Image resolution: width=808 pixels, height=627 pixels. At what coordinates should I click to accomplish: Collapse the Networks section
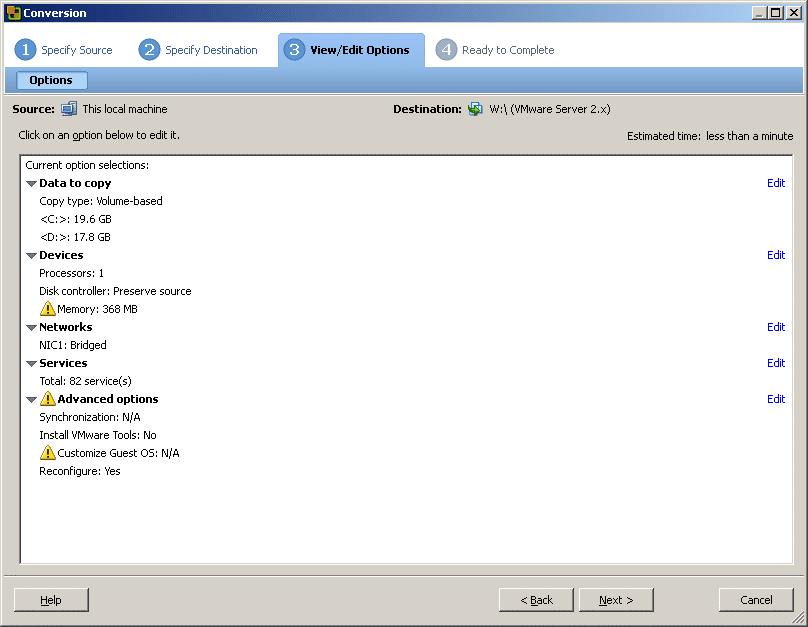(31, 328)
